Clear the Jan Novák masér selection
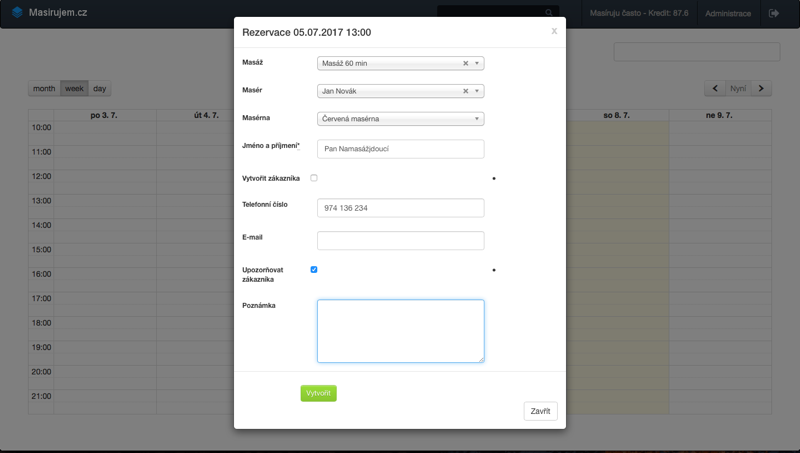This screenshot has width=800, height=453. [465, 91]
